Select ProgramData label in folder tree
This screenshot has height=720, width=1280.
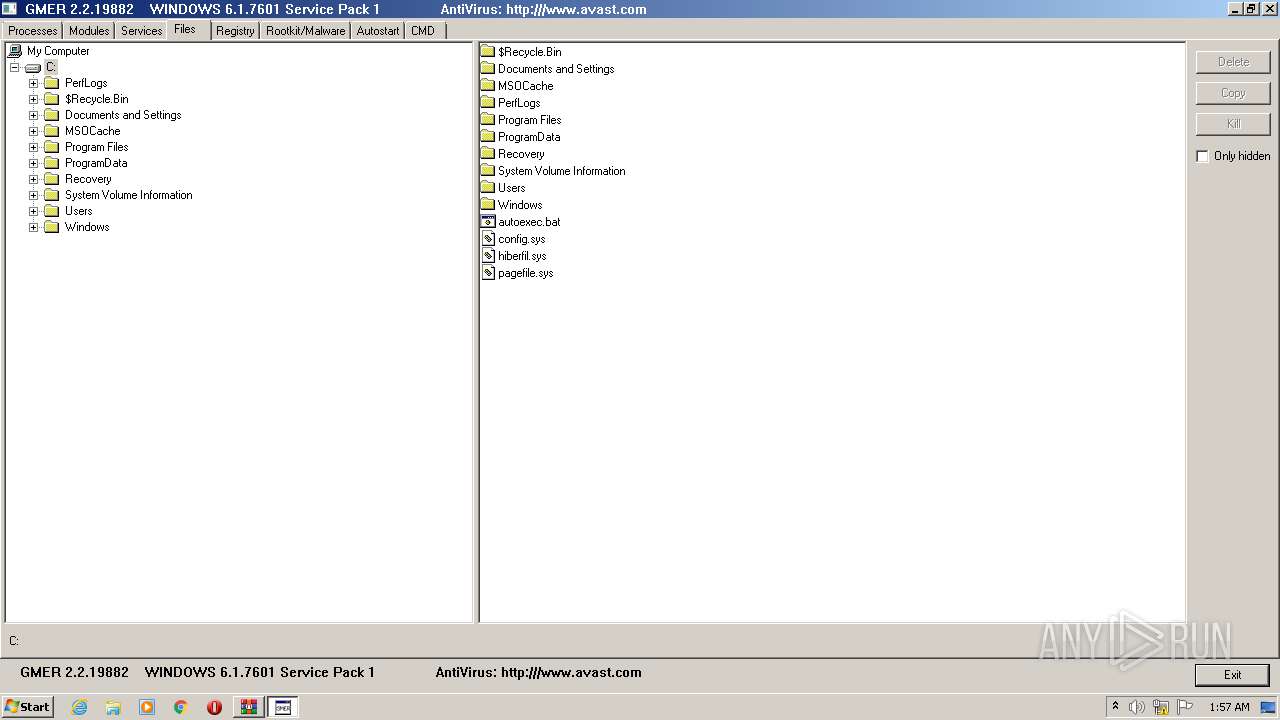coord(96,163)
